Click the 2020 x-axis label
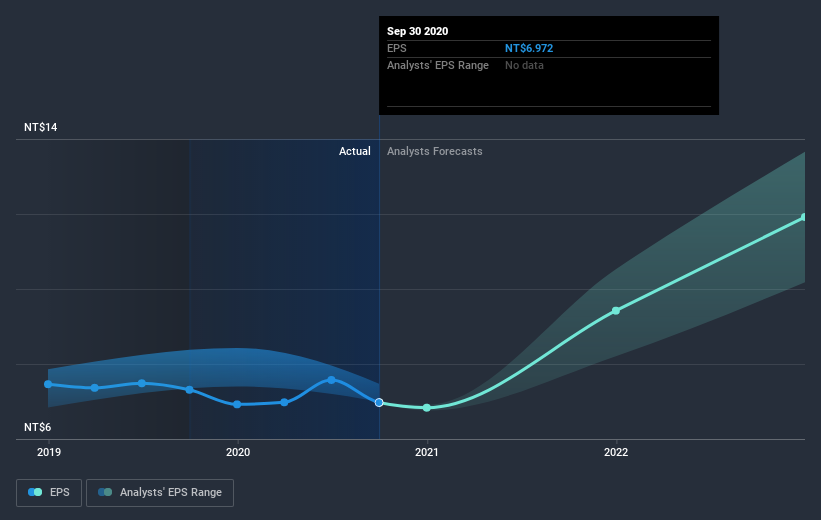 pos(238,452)
